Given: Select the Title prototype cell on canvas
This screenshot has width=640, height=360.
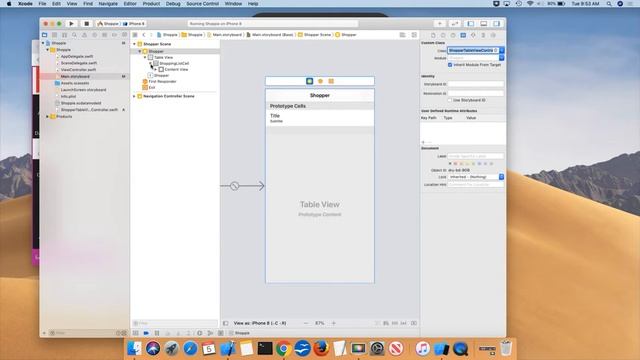Looking at the screenshot, I should point(320,118).
